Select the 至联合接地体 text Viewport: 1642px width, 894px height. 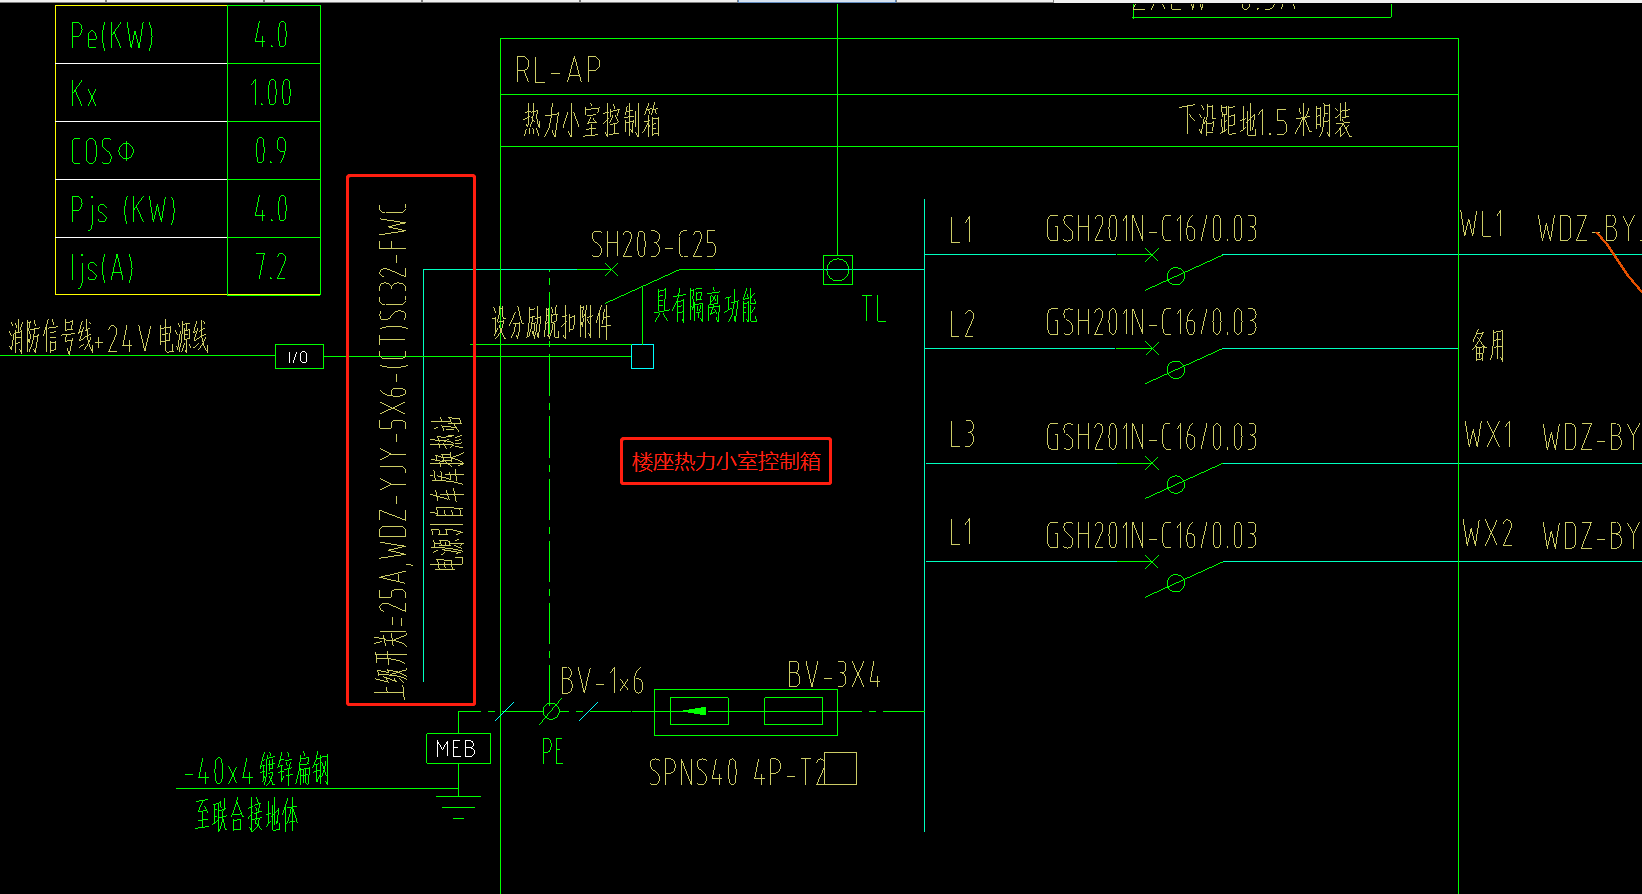(247, 815)
